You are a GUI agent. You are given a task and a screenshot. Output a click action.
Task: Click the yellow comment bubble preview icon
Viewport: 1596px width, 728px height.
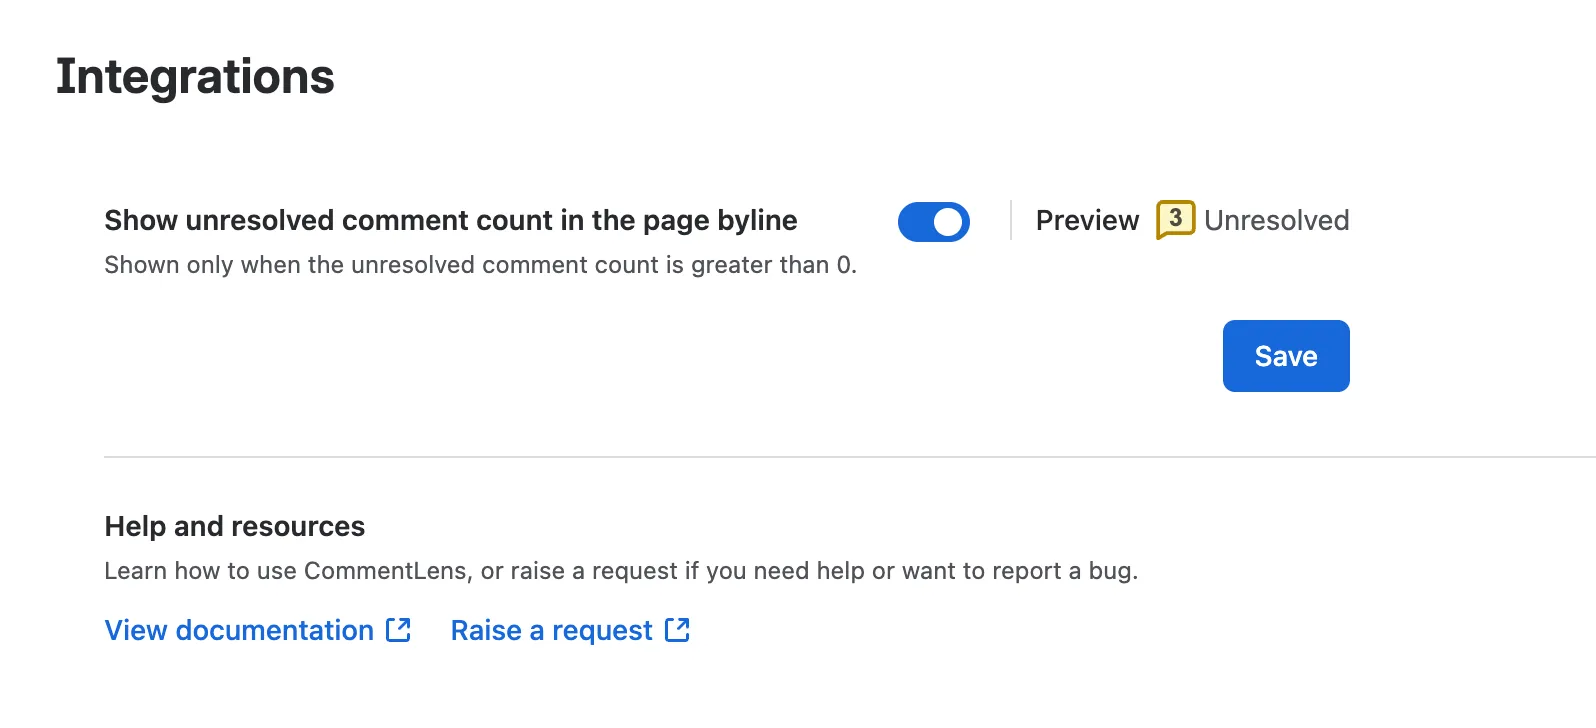[1175, 220]
